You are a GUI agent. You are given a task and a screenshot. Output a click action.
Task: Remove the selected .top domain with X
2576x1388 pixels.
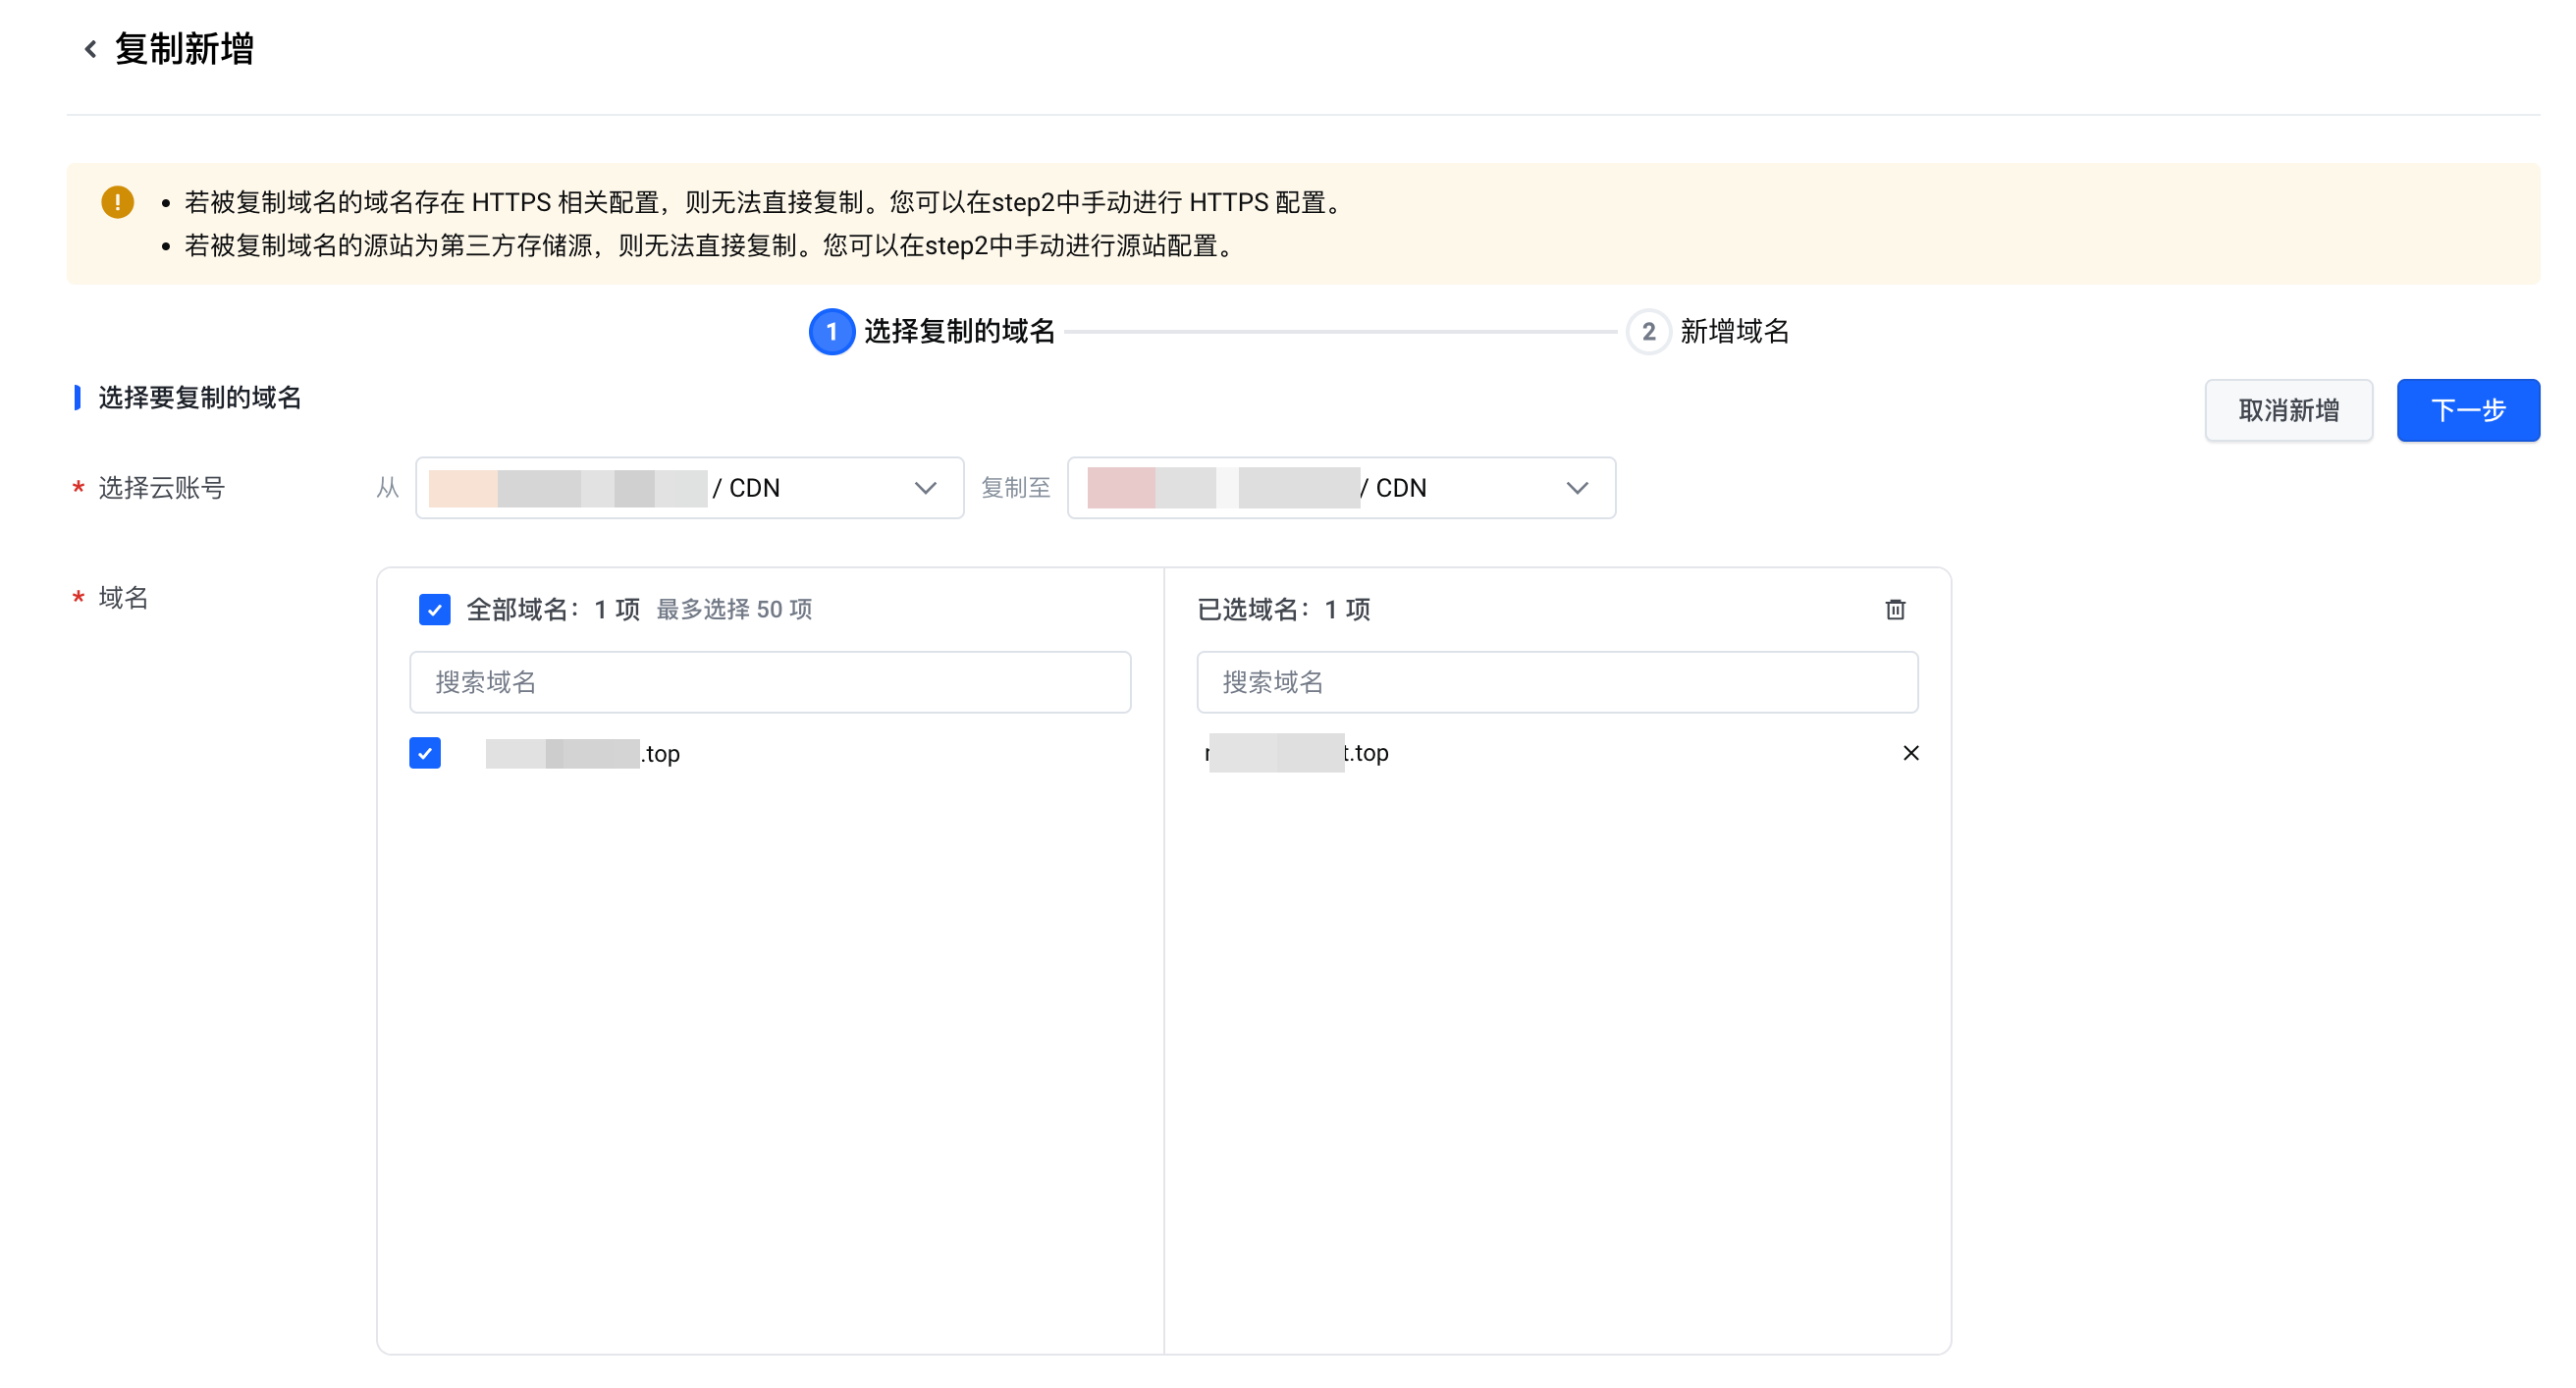[x=1910, y=752]
